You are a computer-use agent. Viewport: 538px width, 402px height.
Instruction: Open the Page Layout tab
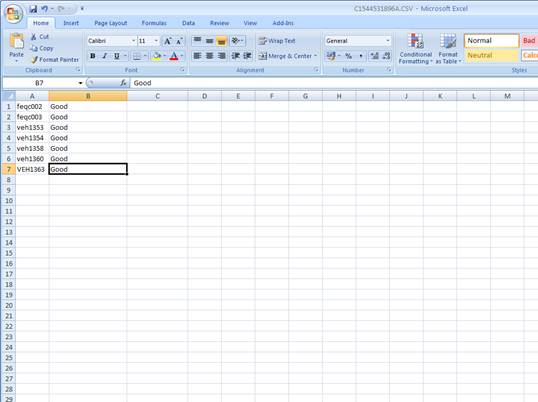[x=110, y=23]
